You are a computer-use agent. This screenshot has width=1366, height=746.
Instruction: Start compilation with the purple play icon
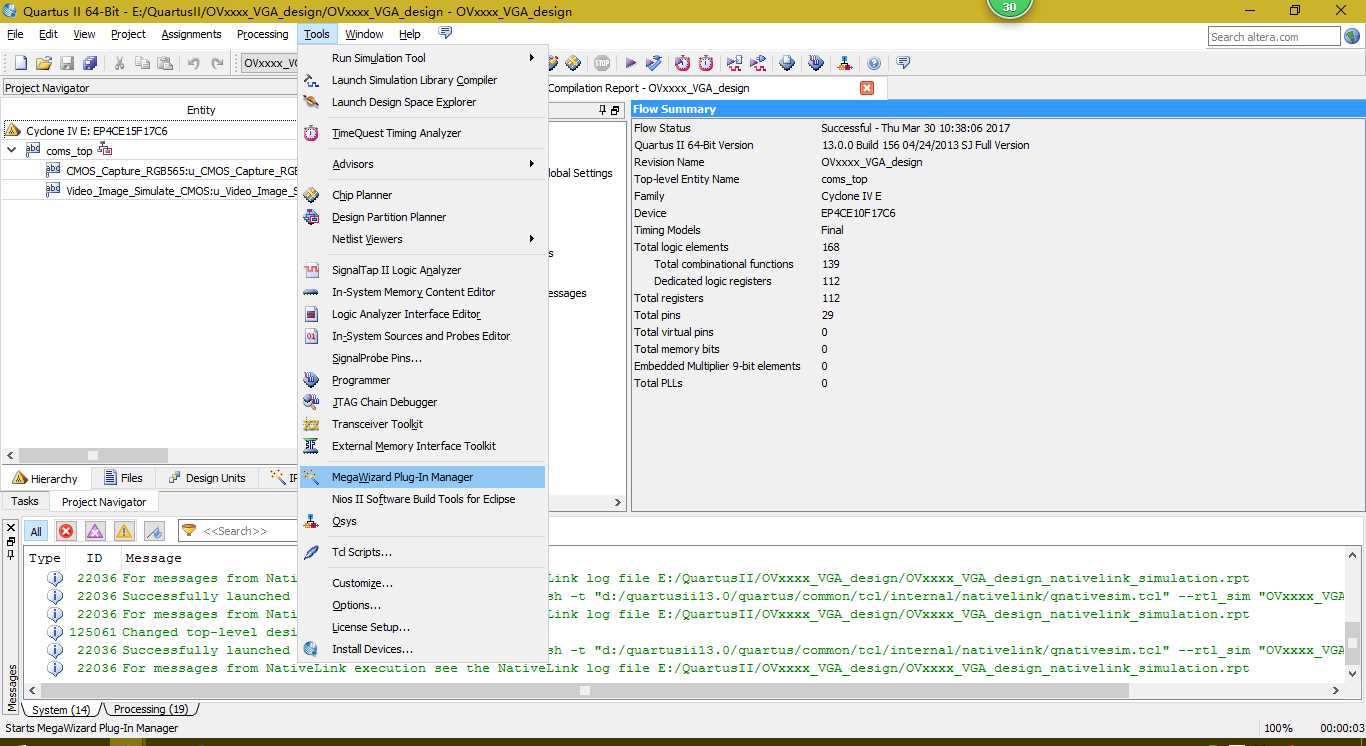pyautogui.click(x=630, y=63)
